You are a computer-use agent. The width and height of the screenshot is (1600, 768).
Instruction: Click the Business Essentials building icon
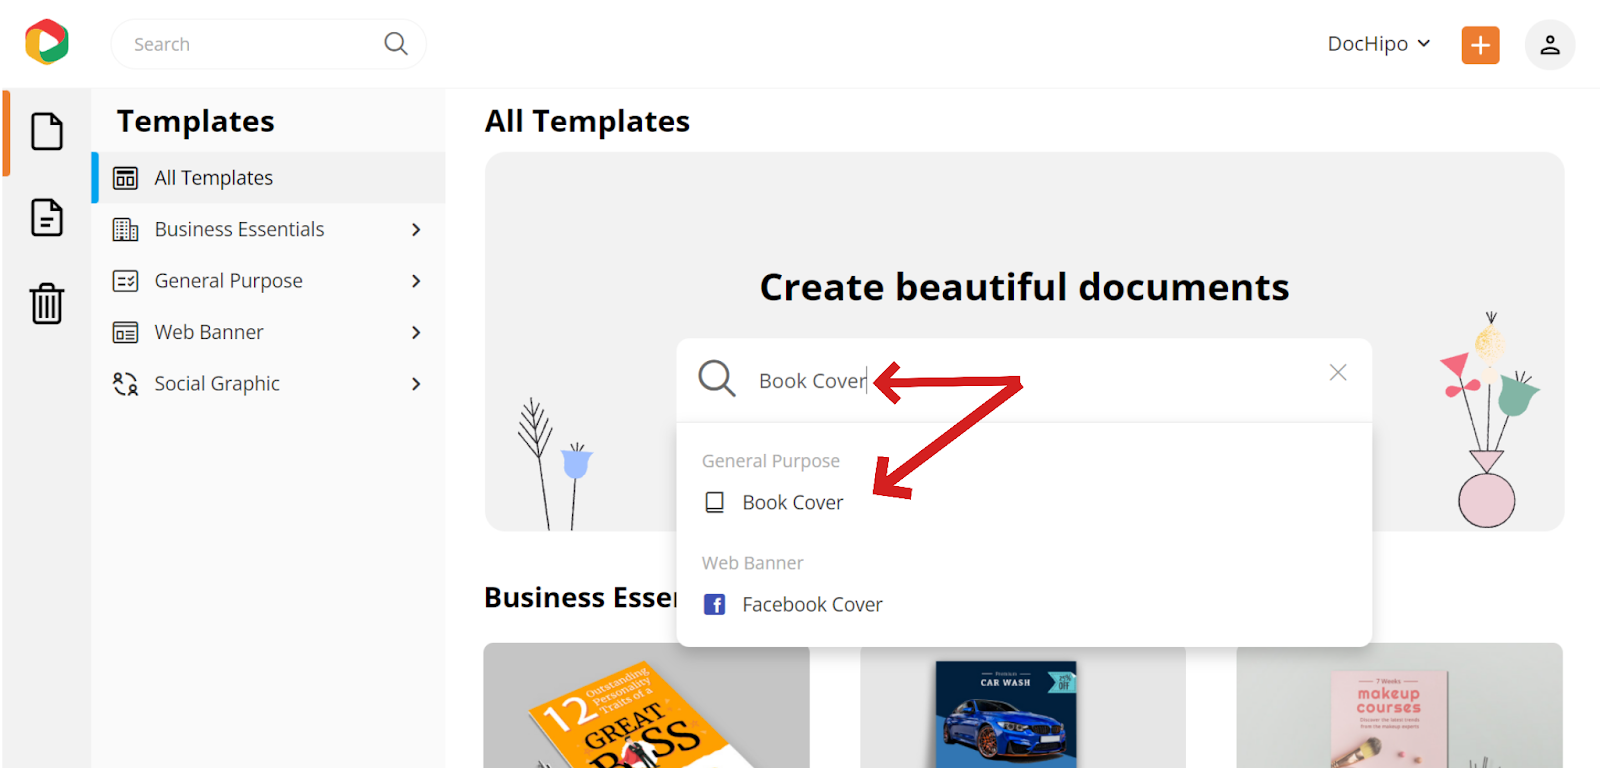[125, 230]
